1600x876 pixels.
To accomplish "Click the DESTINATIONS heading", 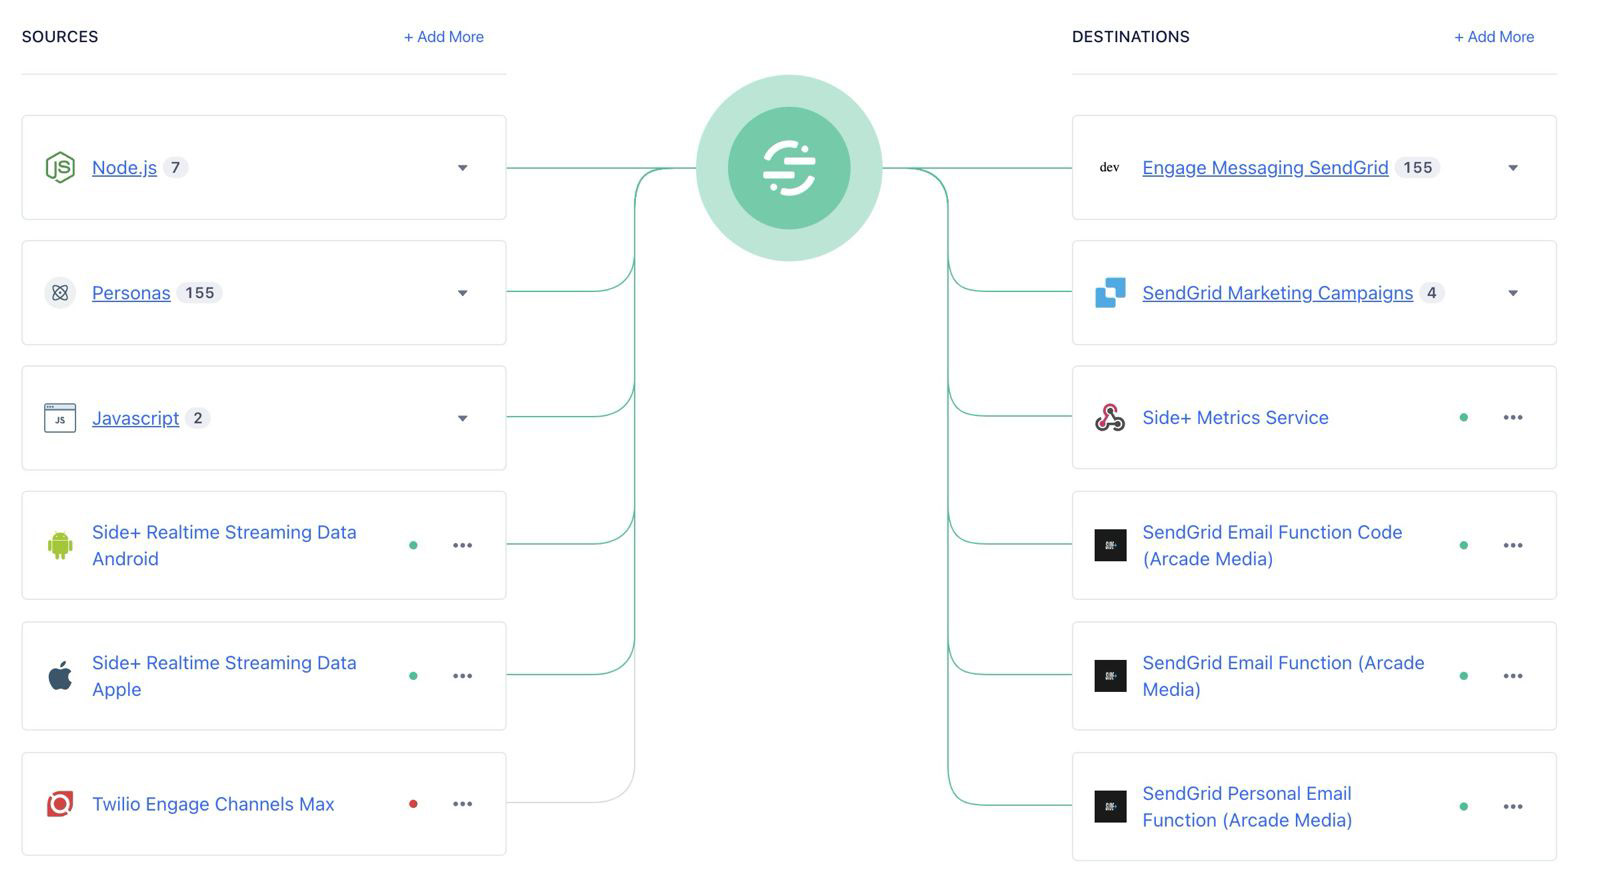I will point(1131,37).
